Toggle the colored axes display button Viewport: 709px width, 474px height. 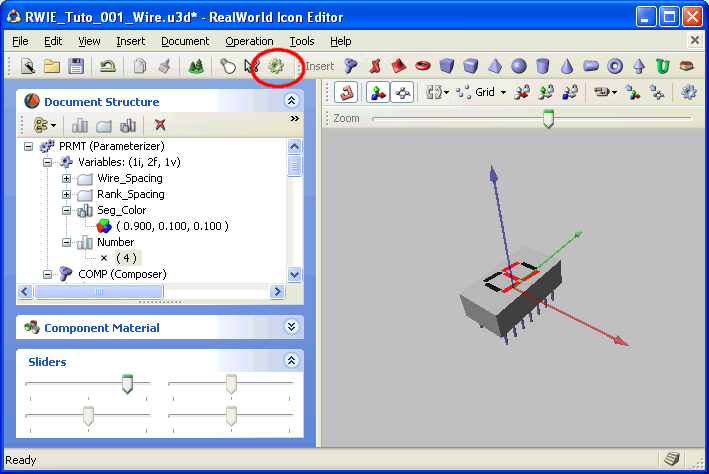378,92
